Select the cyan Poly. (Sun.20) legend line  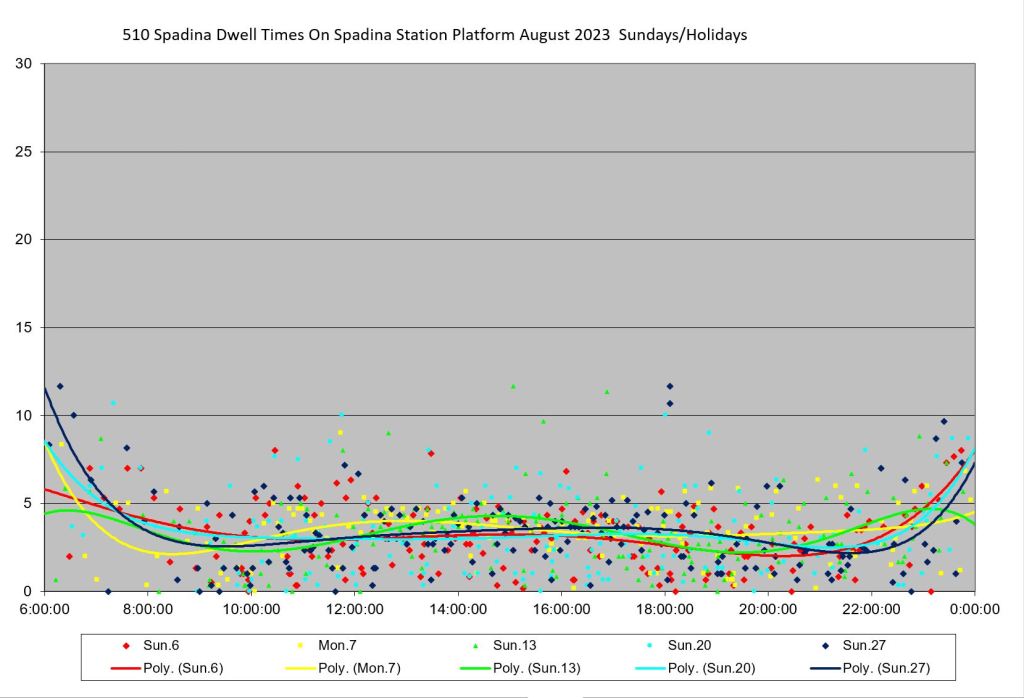[648, 668]
